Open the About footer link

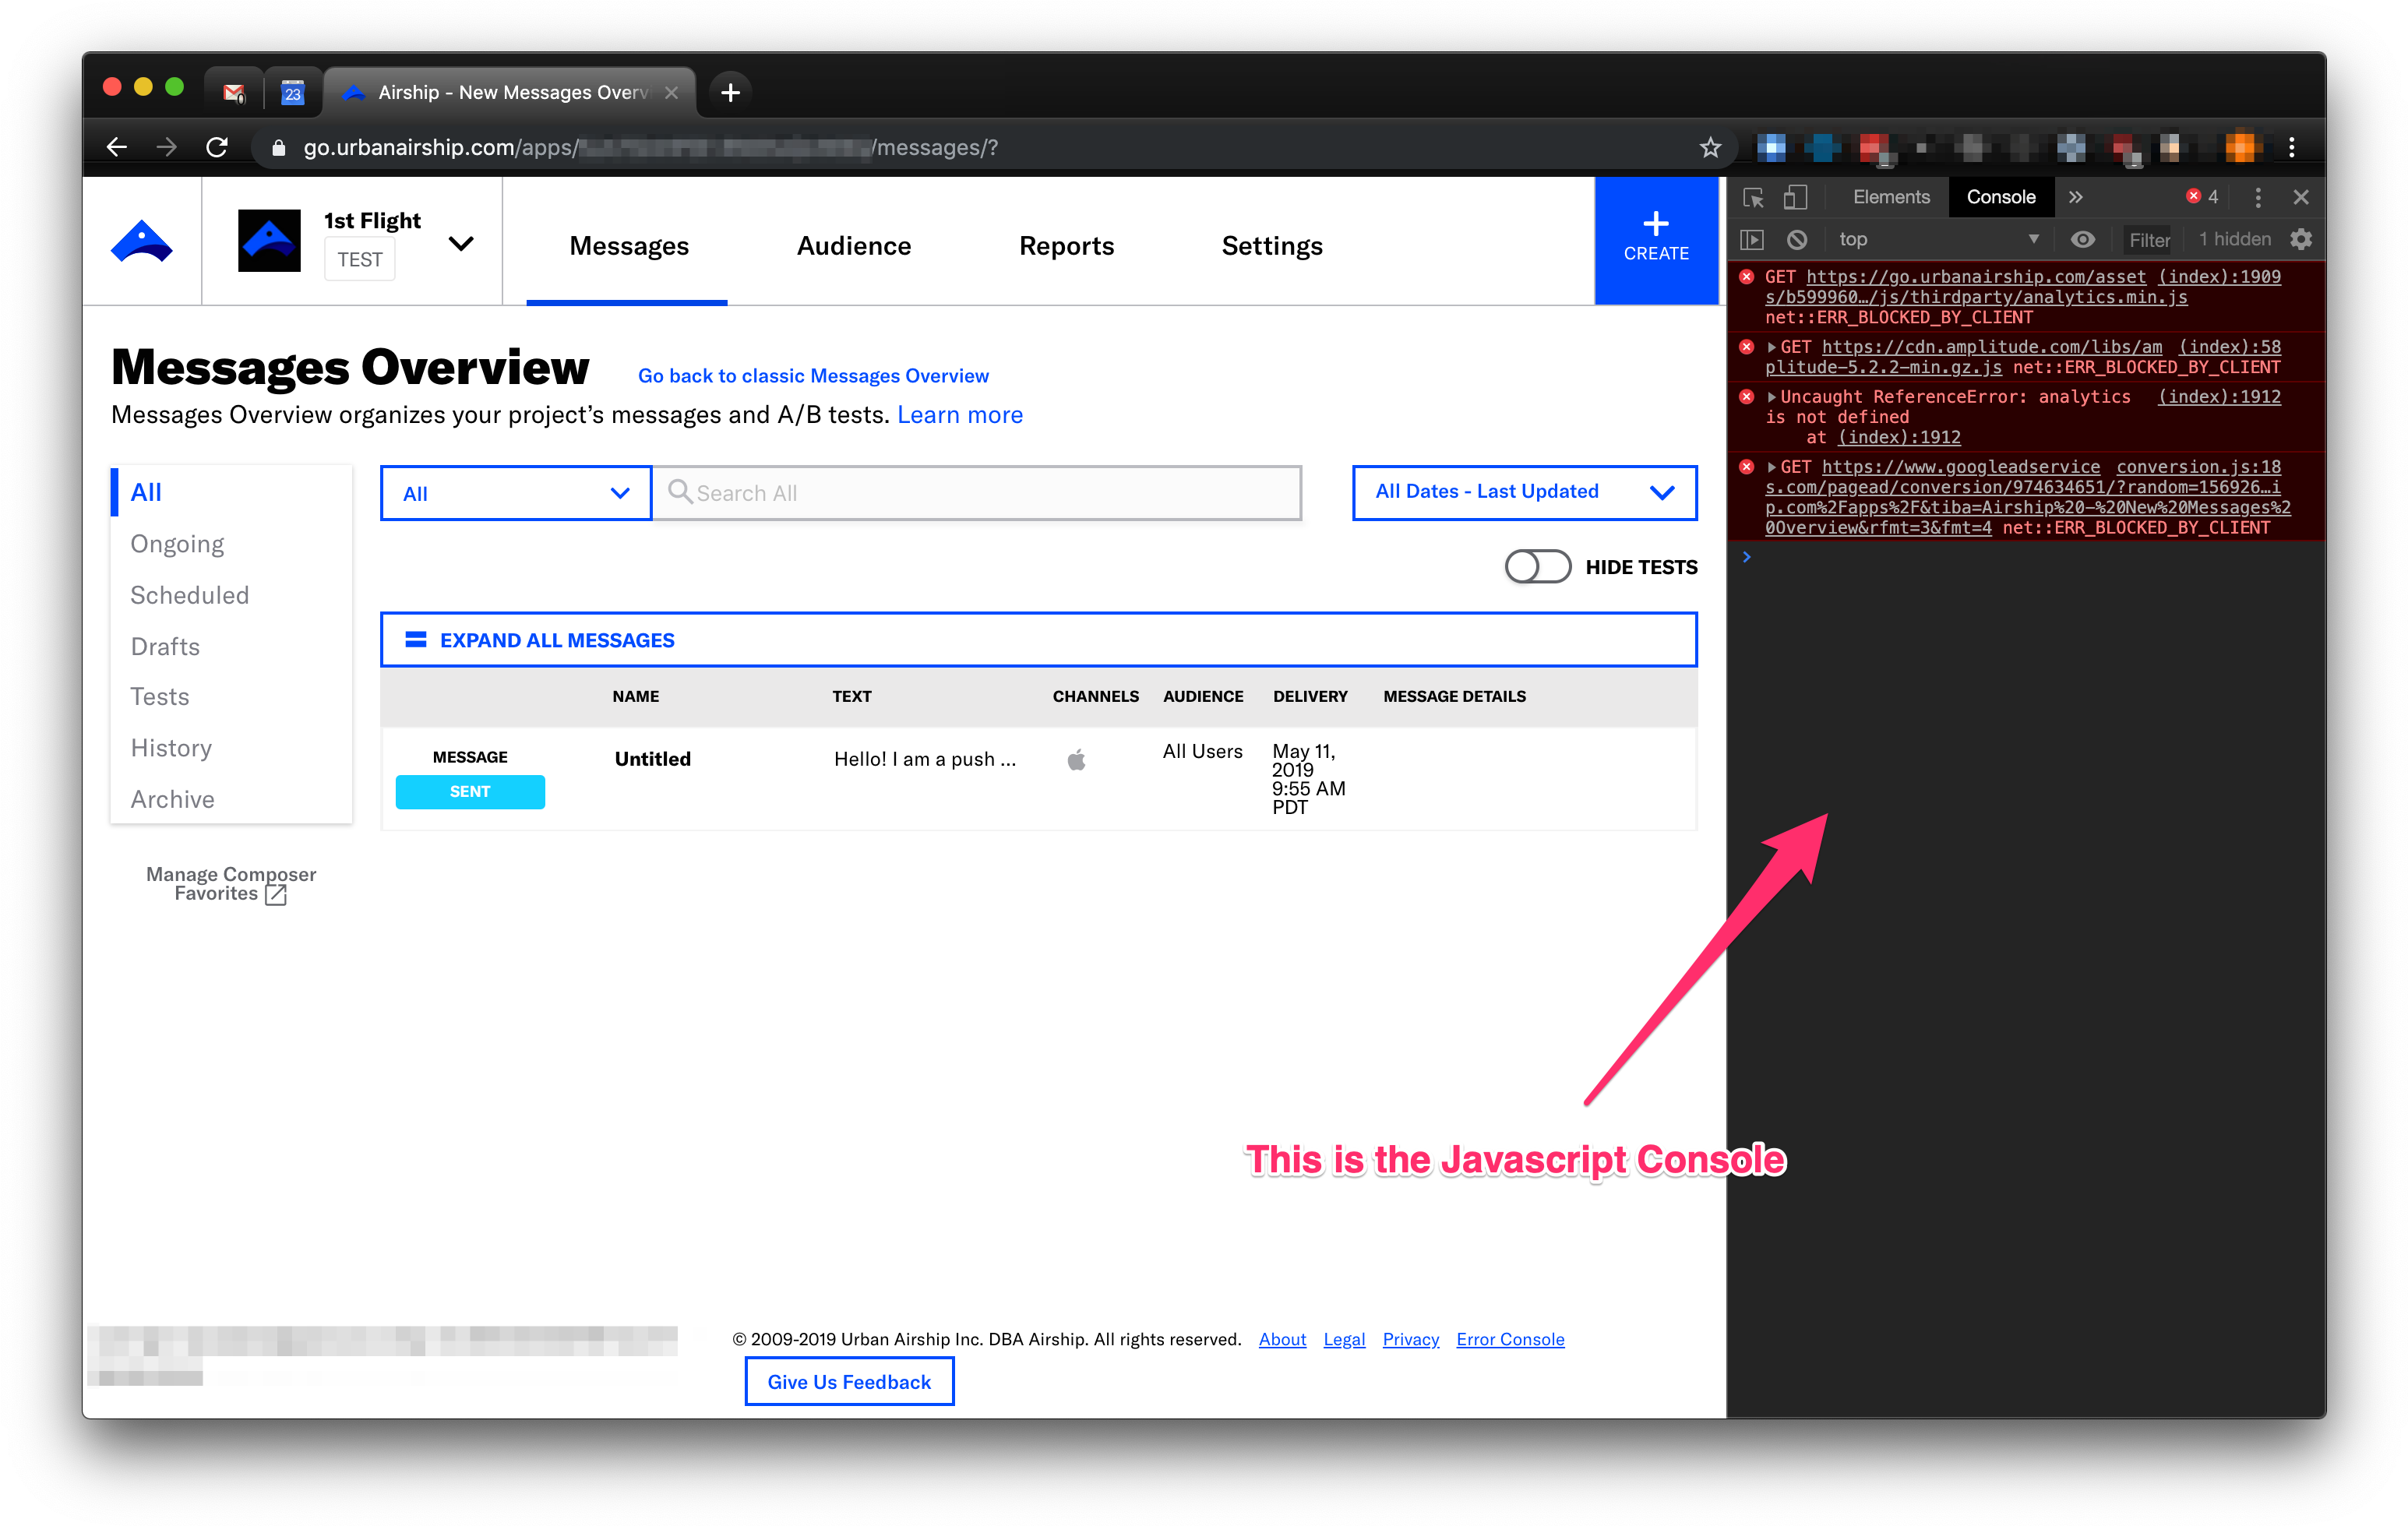coord(1282,1338)
